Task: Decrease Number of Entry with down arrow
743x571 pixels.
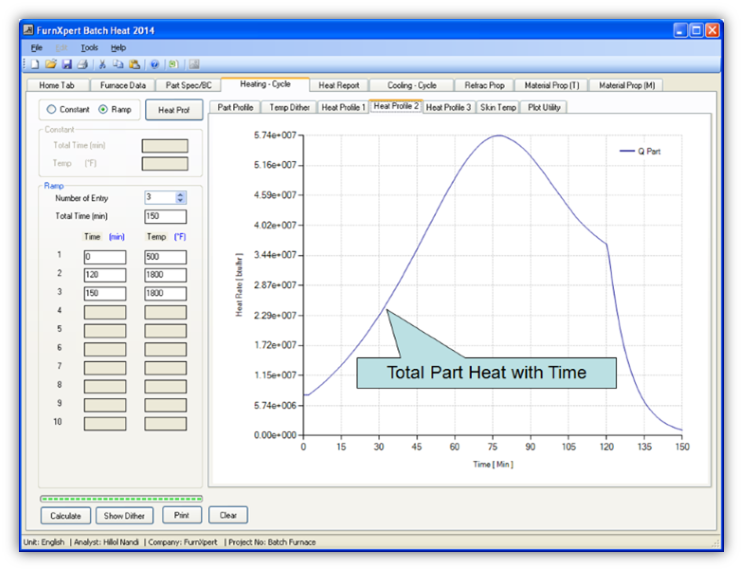Action: [180, 200]
